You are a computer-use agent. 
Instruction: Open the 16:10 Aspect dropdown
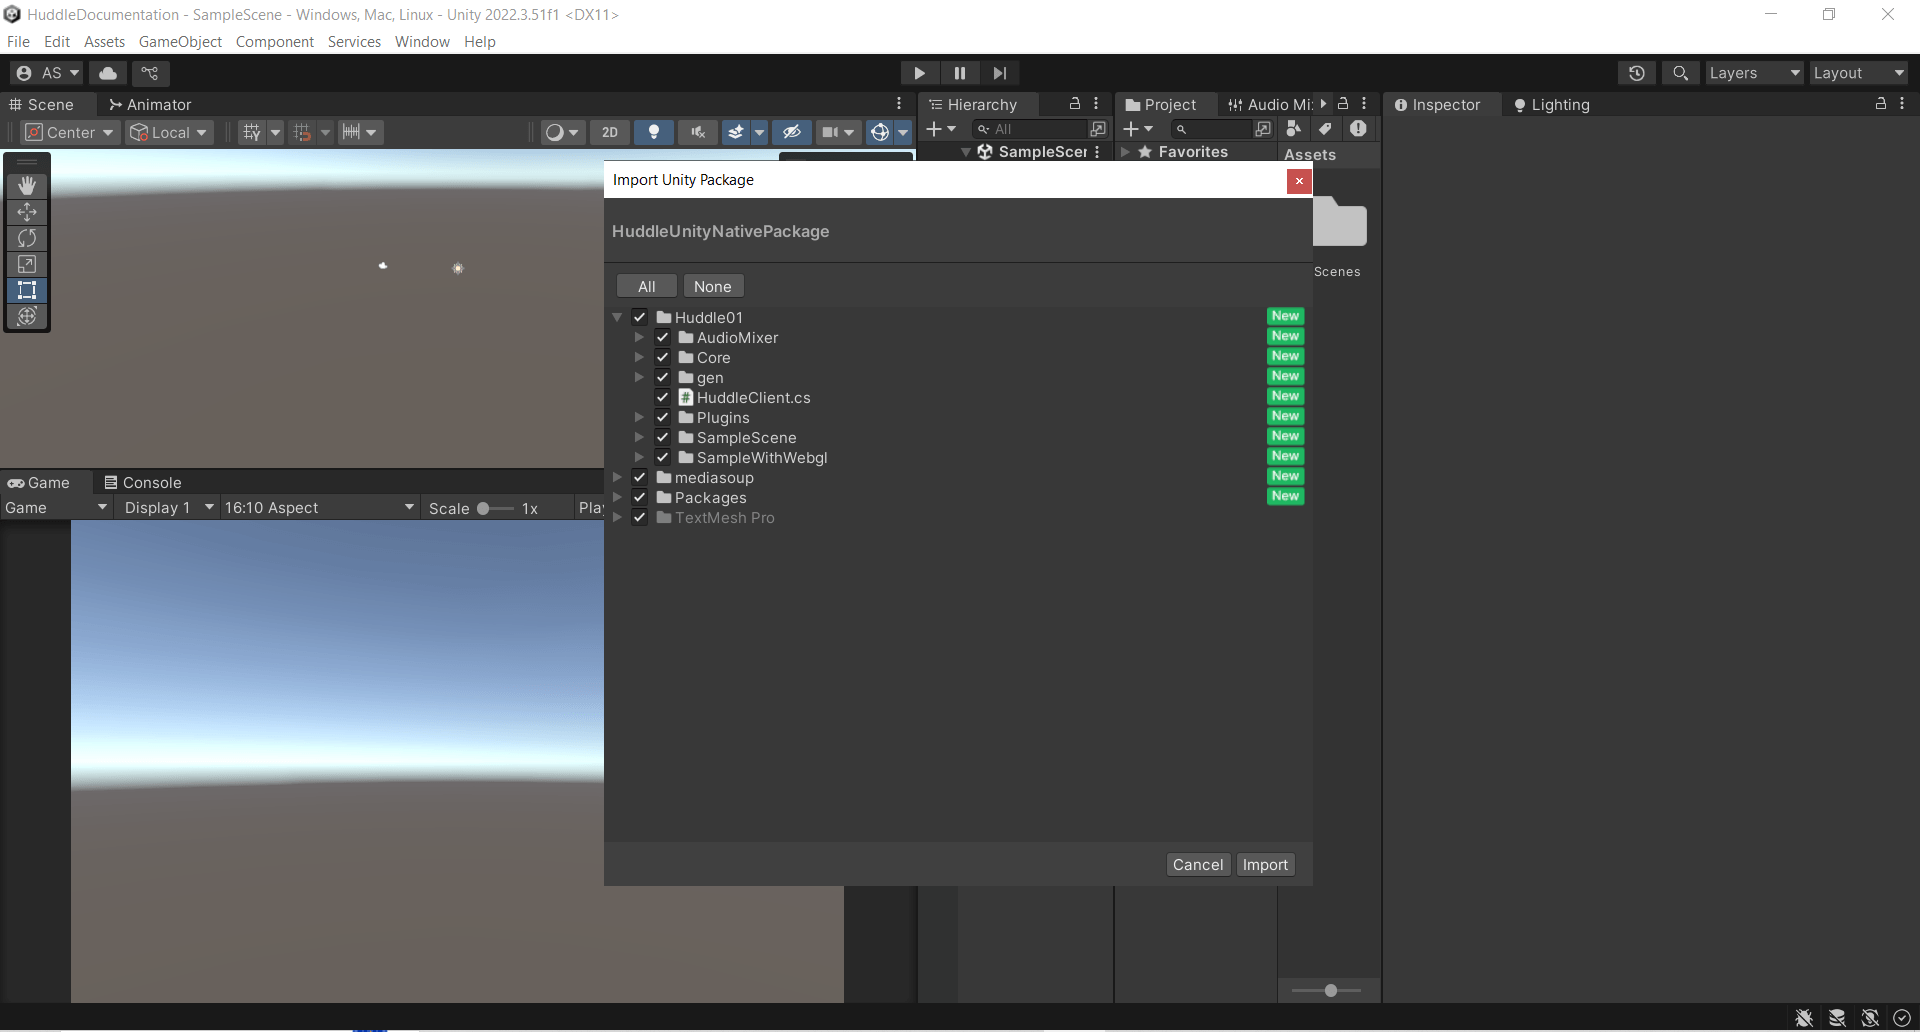tap(318, 508)
